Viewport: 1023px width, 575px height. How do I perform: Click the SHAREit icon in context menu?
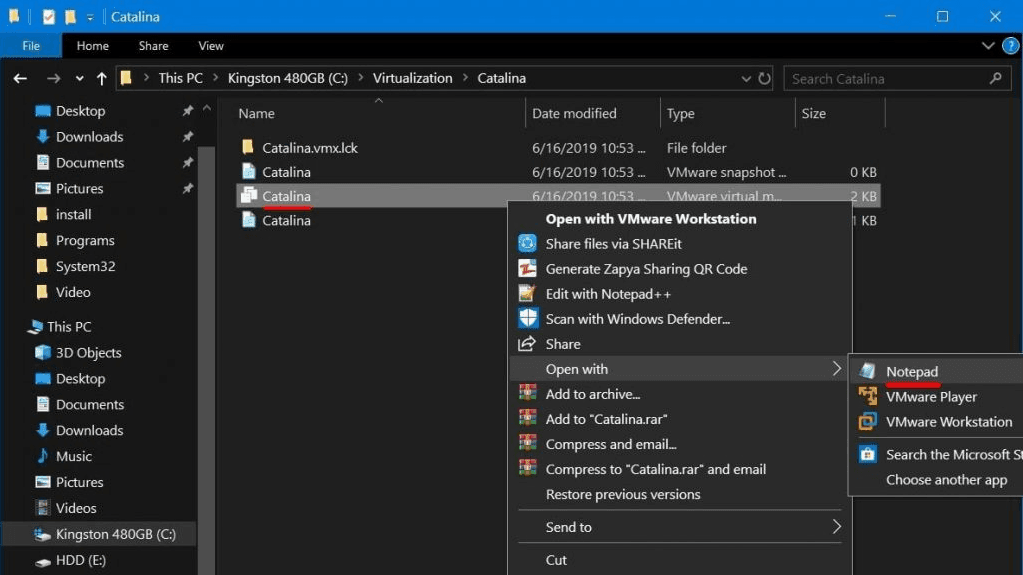527,244
